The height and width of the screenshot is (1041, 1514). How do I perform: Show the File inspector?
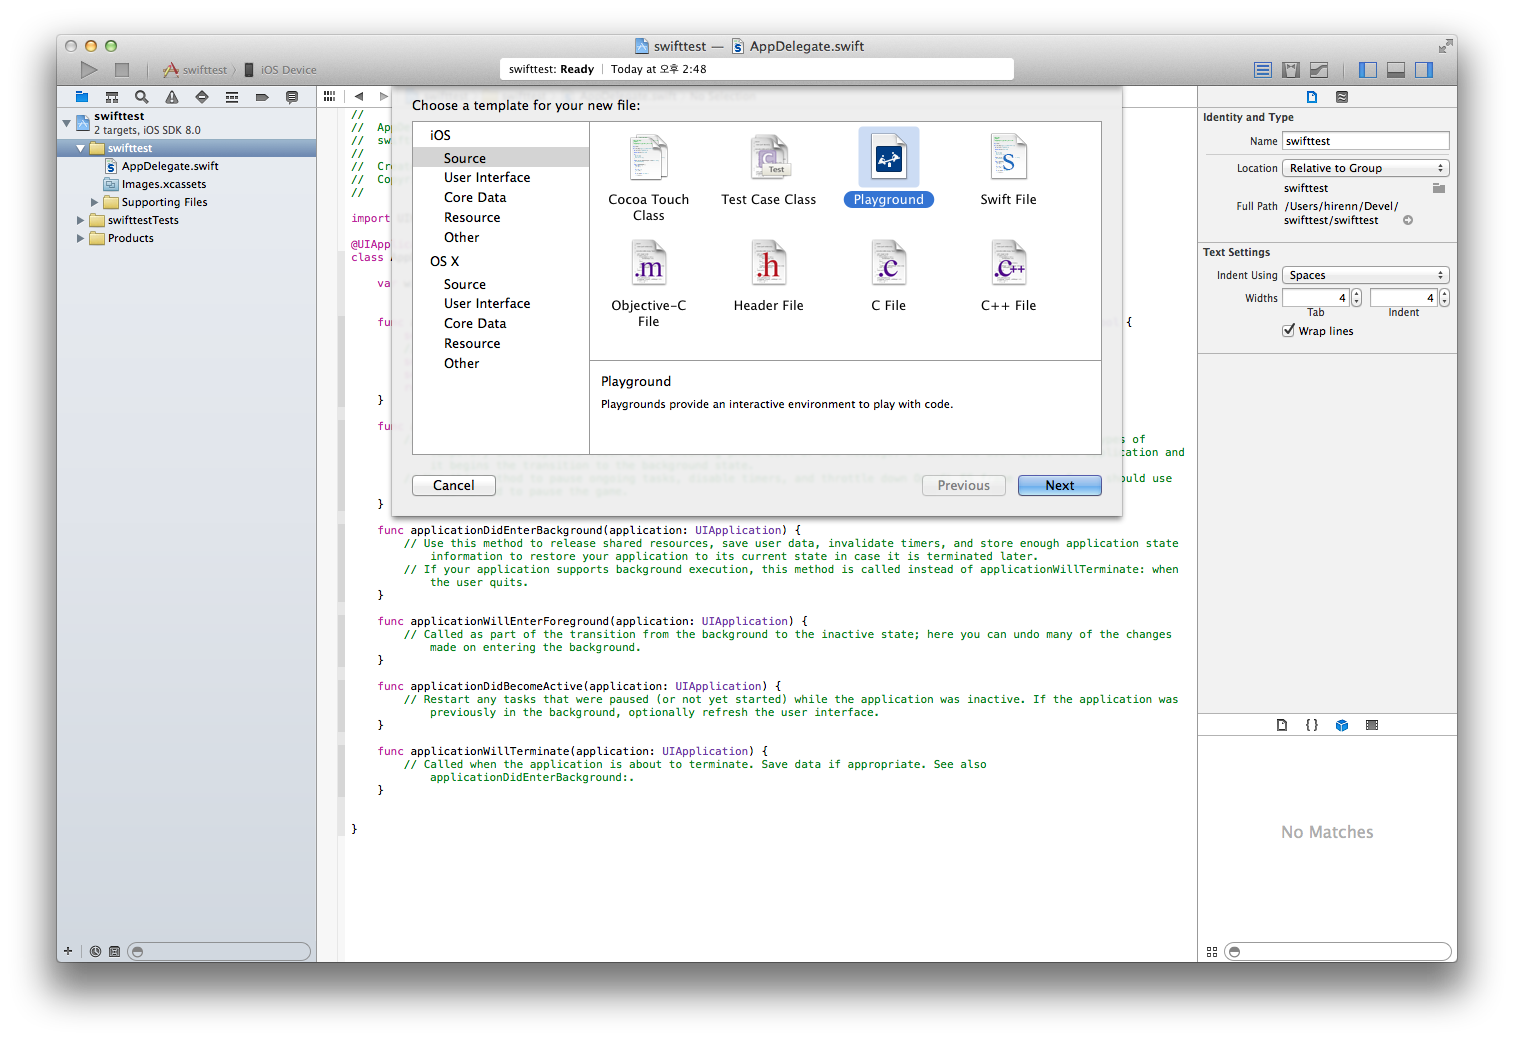tap(1312, 97)
